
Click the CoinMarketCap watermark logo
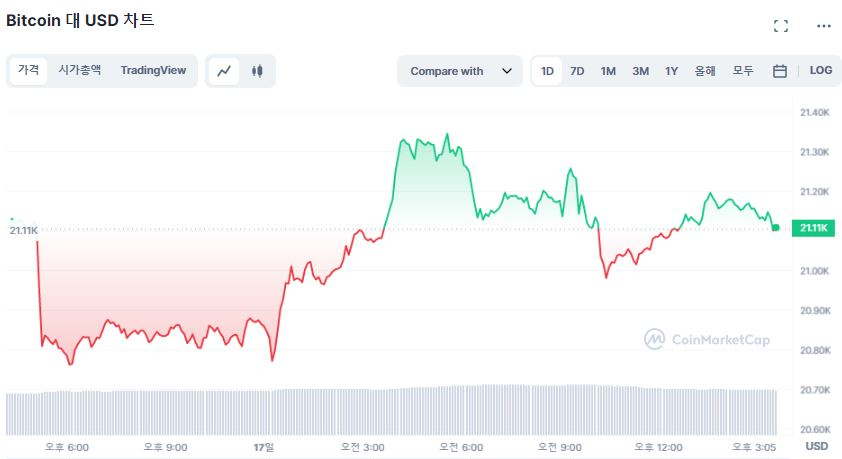[707, 340]
